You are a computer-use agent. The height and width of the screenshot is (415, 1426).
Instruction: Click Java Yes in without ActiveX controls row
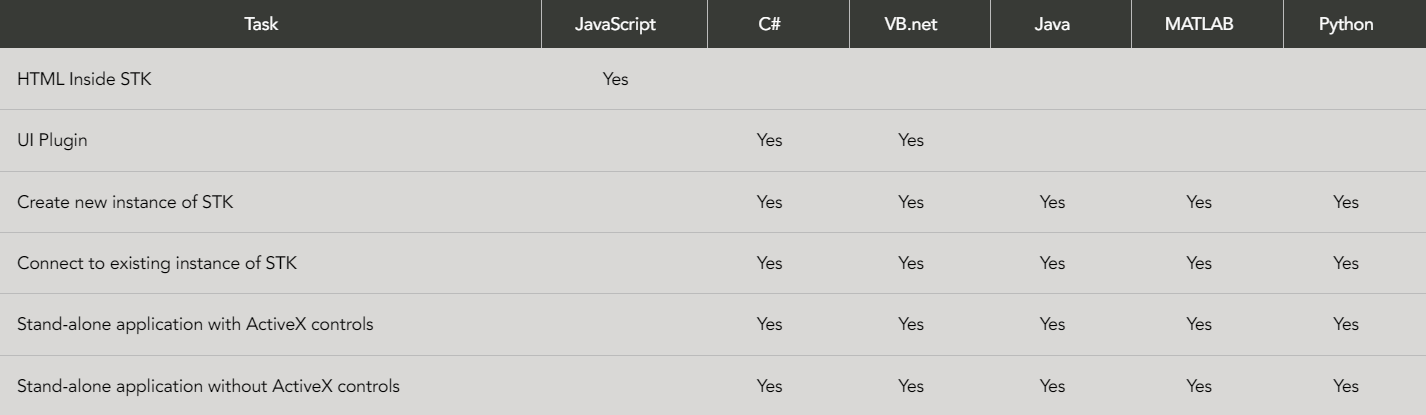pyautogui.click(x=1052, y=386)
